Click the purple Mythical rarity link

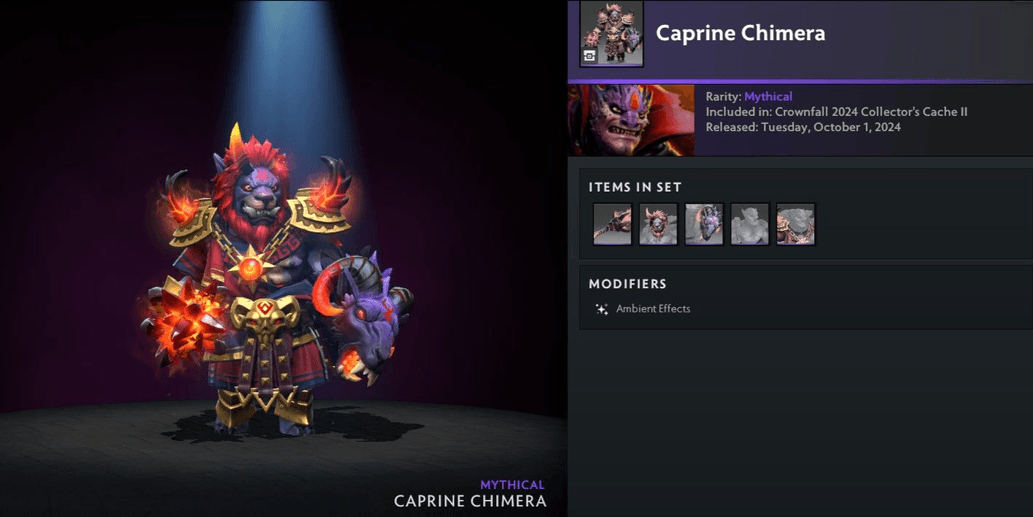768,96
